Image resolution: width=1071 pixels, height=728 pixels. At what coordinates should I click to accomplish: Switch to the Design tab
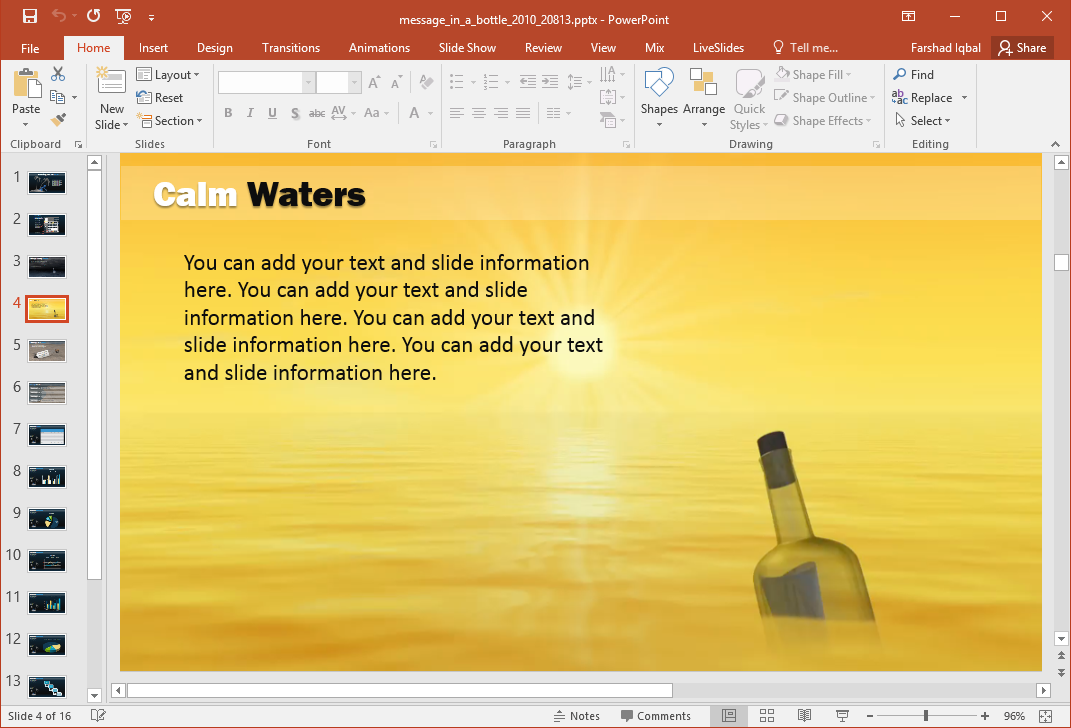[x=214, y=48]
